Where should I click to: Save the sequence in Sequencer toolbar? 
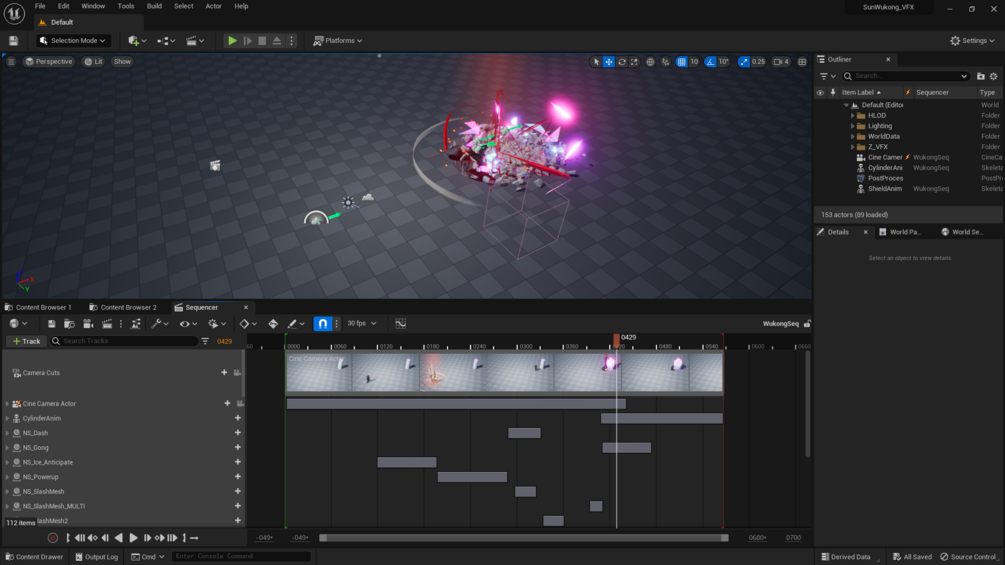tap(51, 324)
